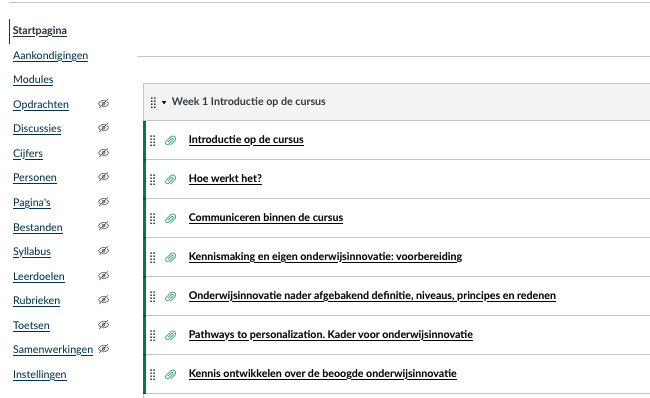Image resolution: width=650 pixels, height=398 pixels.
Task: Click hidden-eye icon next to Samenwerkingen
Action: pyautogui.click(x=103, y=349)
